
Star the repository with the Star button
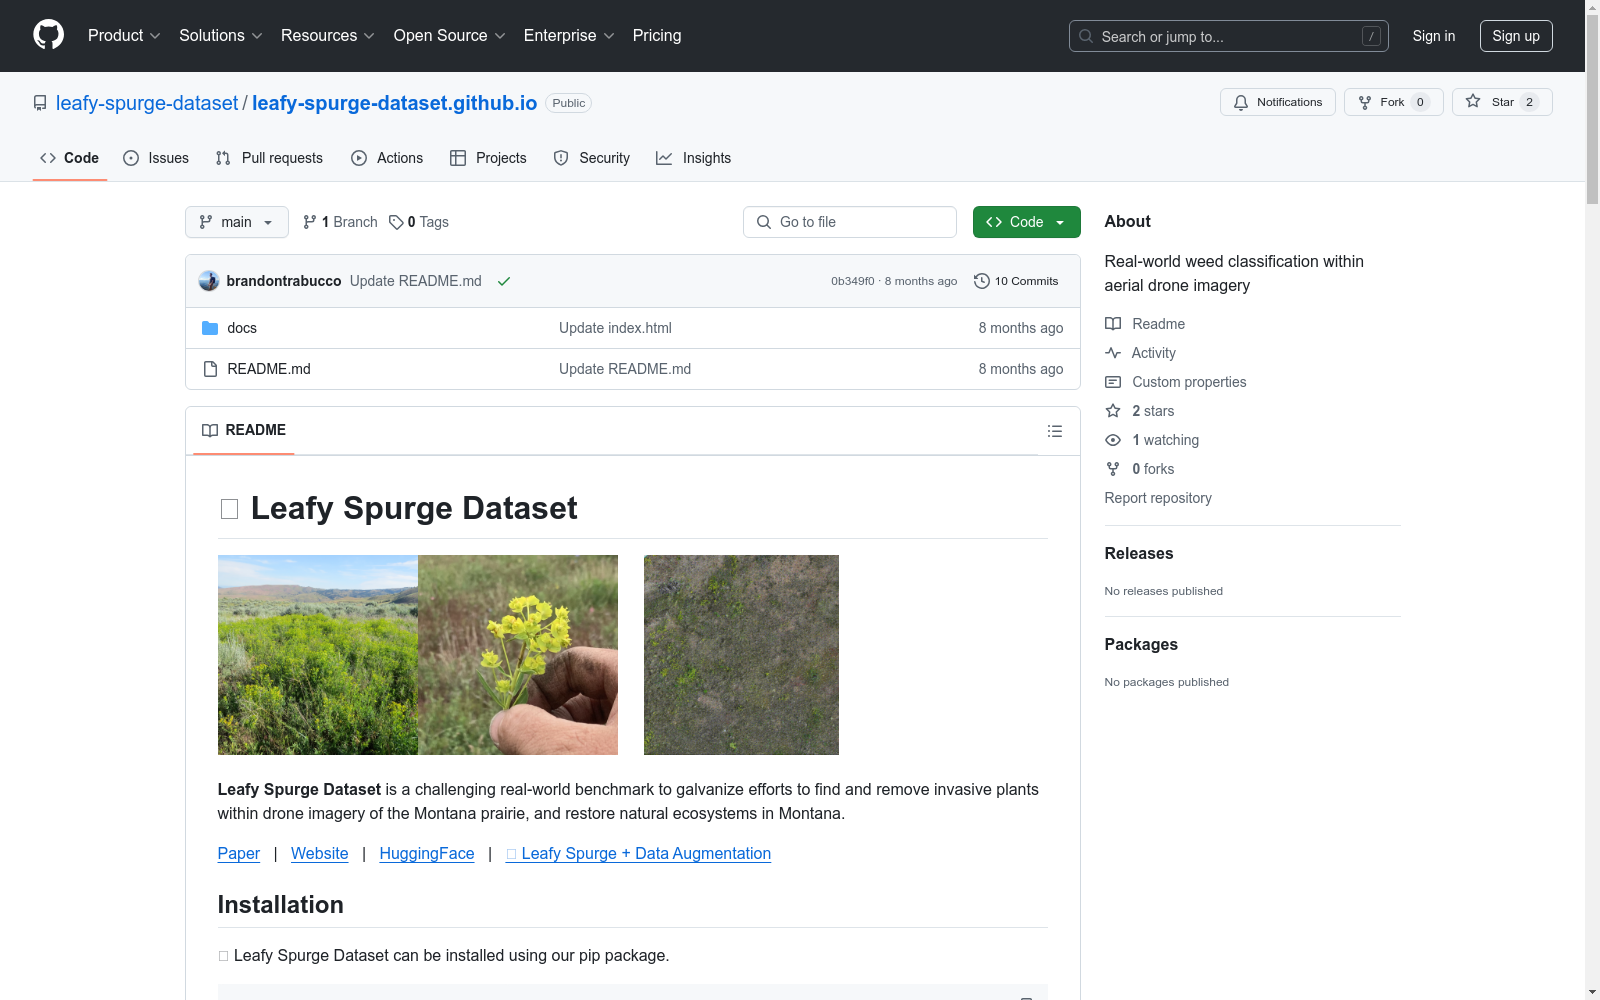(x=1502, y=102)
